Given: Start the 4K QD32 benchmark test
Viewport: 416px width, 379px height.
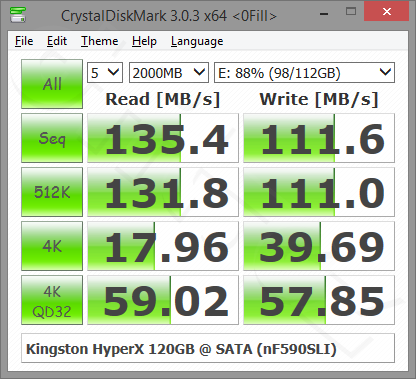Looking at the screenshot, I should click(52, 300).
